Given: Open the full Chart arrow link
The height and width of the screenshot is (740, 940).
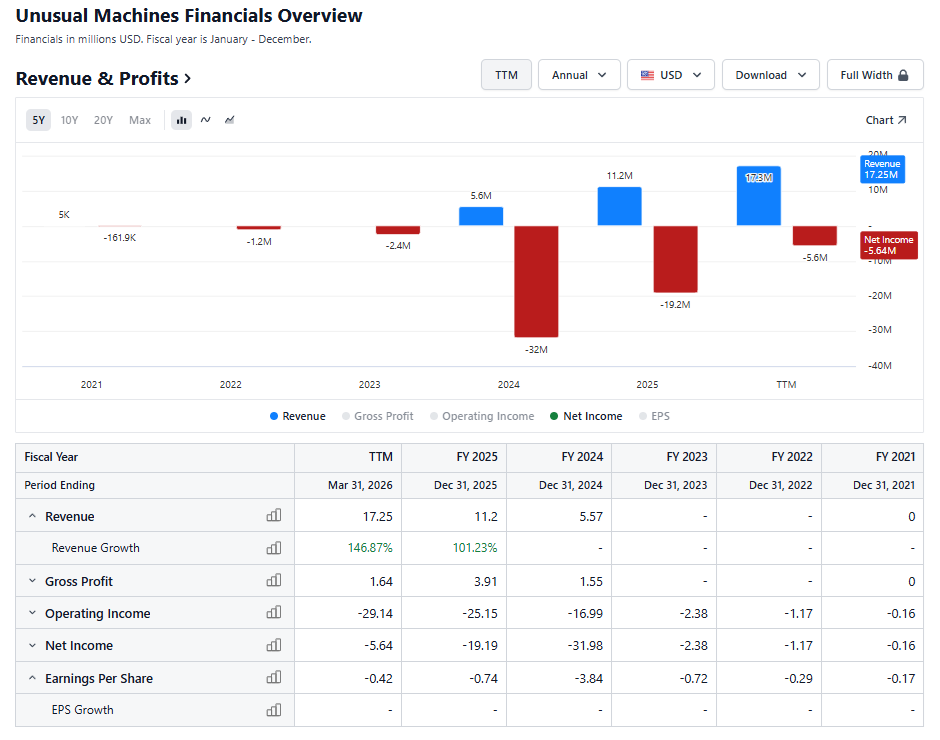Looking at the screenshot, I should pyautogui.click(x=886, y=120).
